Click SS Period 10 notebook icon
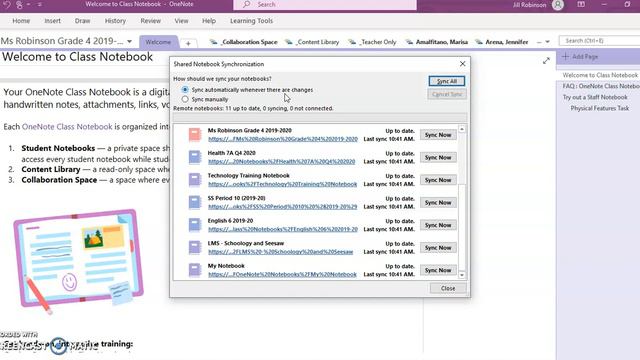This screenshot has height=360, width=640. (x=195, y=202)
